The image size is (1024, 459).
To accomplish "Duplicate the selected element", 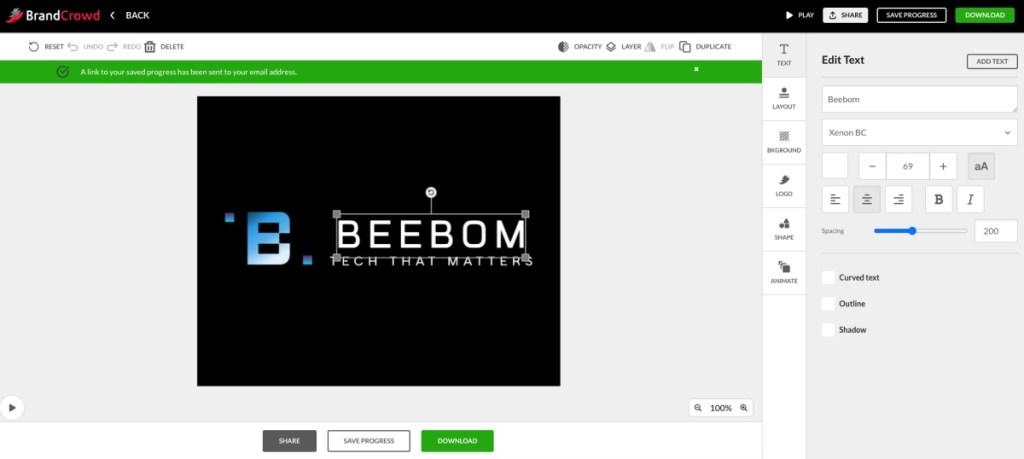I will pos(705,47).
